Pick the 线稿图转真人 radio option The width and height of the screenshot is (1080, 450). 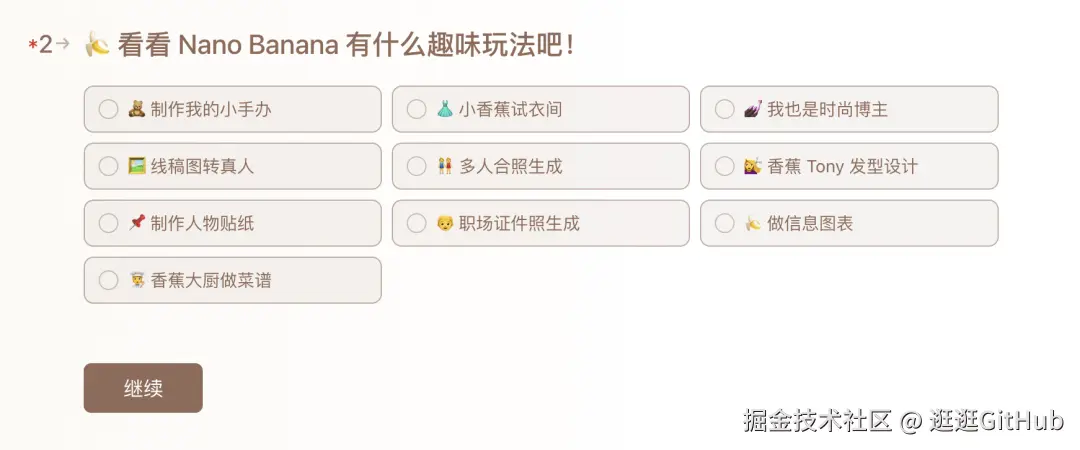pos(108,167)
